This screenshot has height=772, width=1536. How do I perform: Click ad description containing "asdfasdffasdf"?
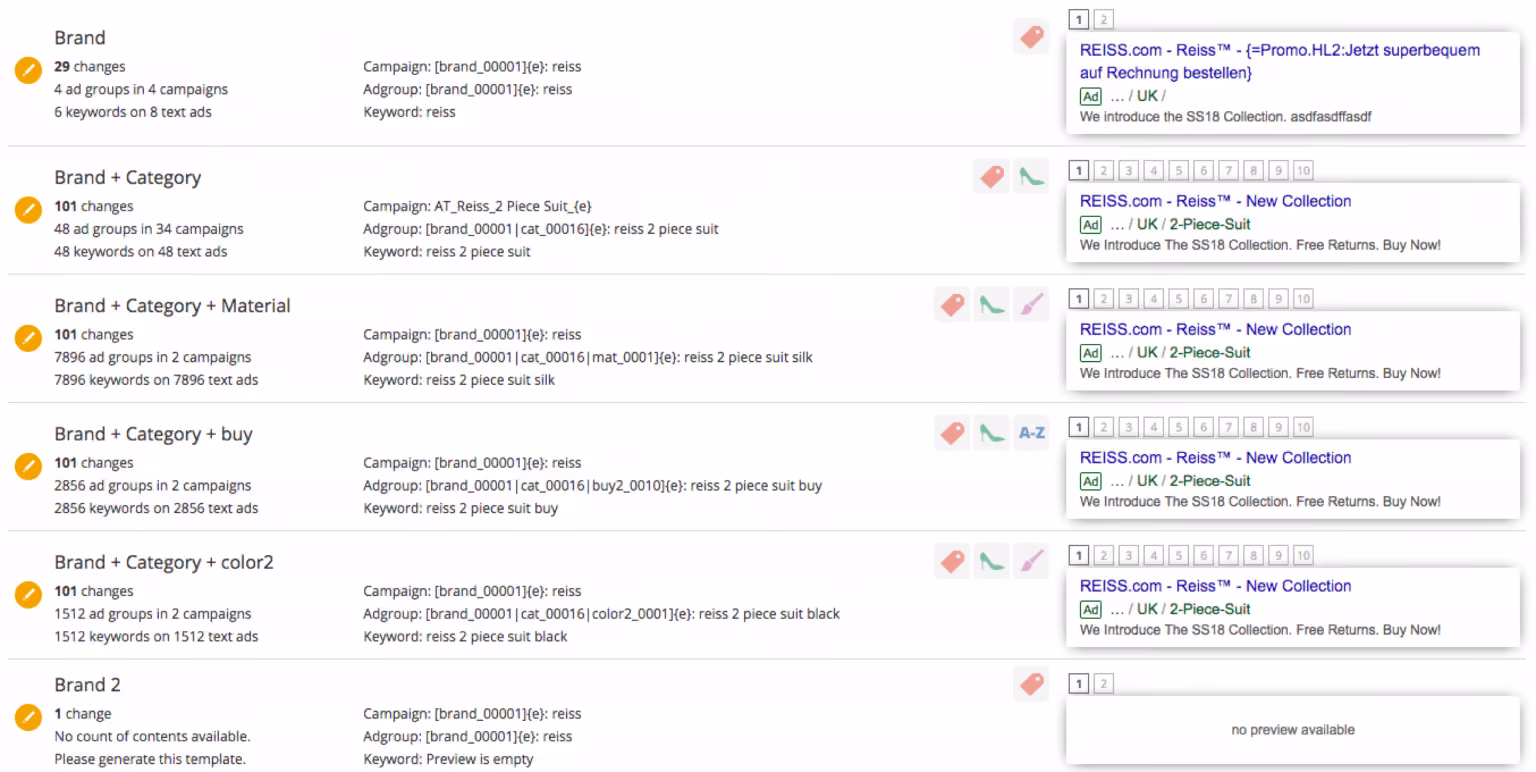1226,117
